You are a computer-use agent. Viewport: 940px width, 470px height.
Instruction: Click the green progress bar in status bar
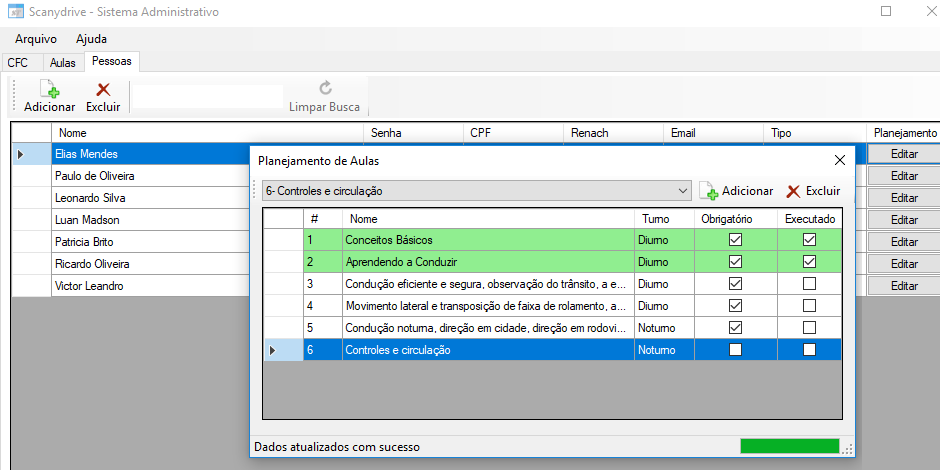(x=789, y=447)
